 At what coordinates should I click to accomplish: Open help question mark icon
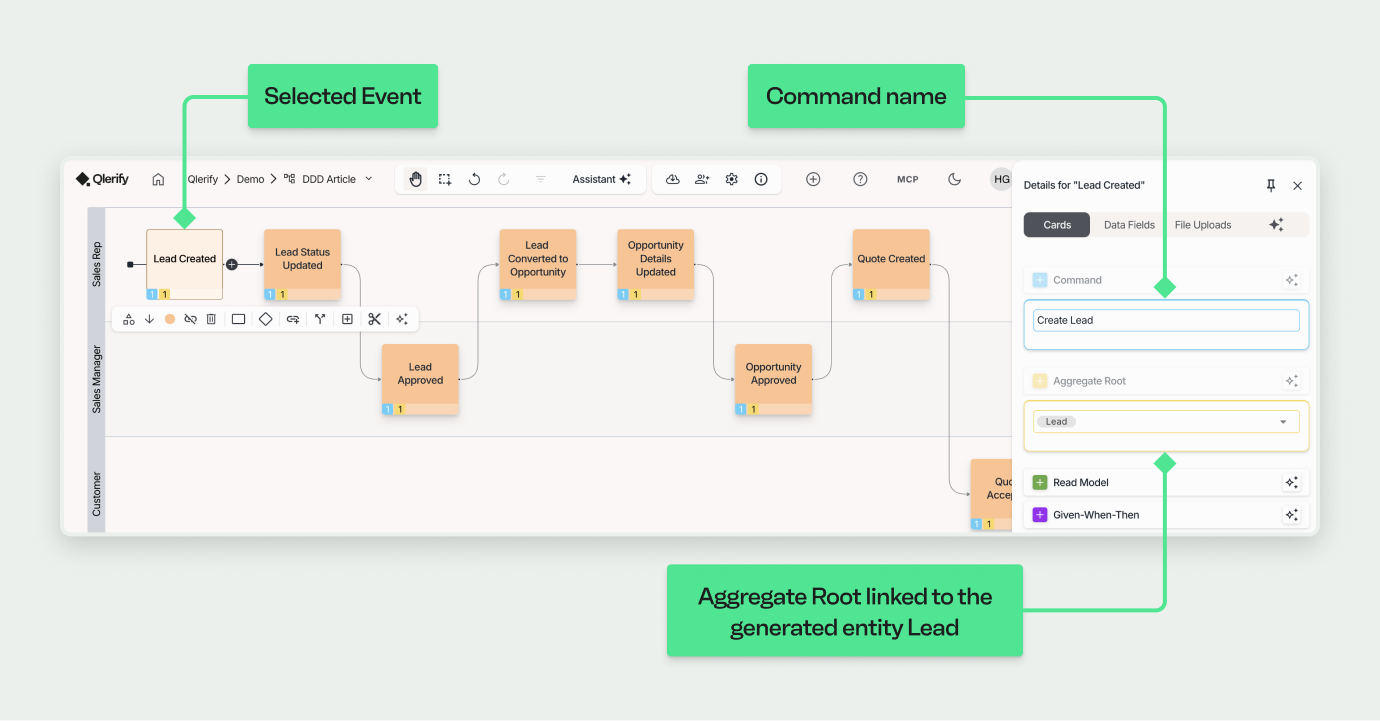click(x=860, y=179)
